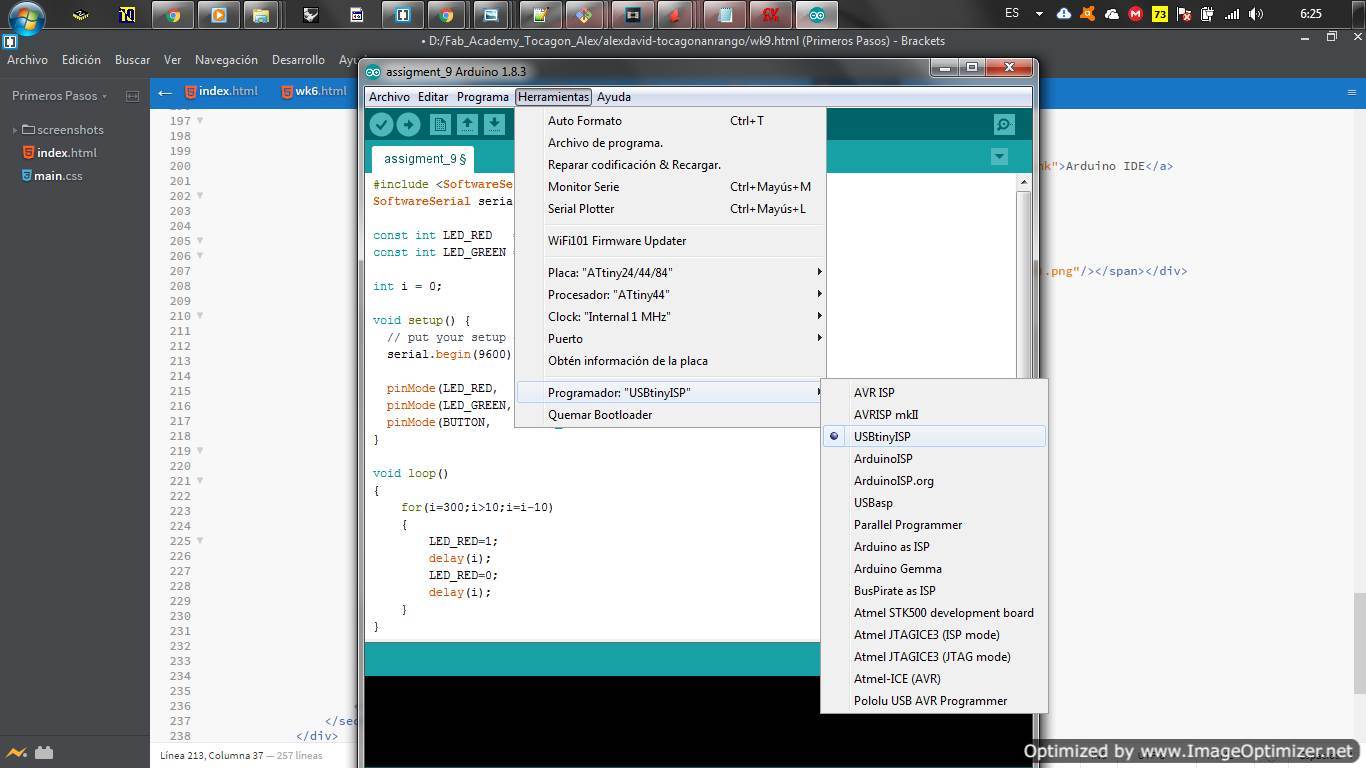Open the Brackets Extension Manager icon
Image resolution: width=1366 pixels, height=768 pixels.
point(43,752)
